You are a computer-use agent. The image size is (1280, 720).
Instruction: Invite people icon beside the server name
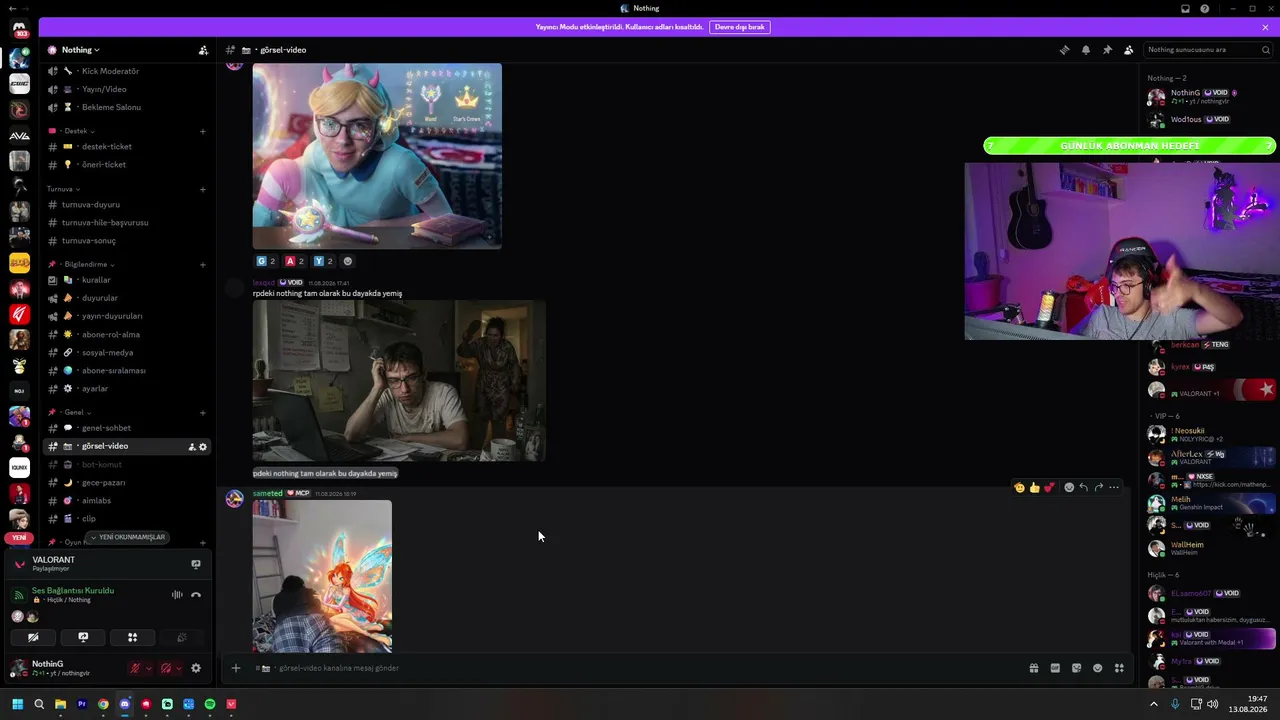tap(203, 50)
